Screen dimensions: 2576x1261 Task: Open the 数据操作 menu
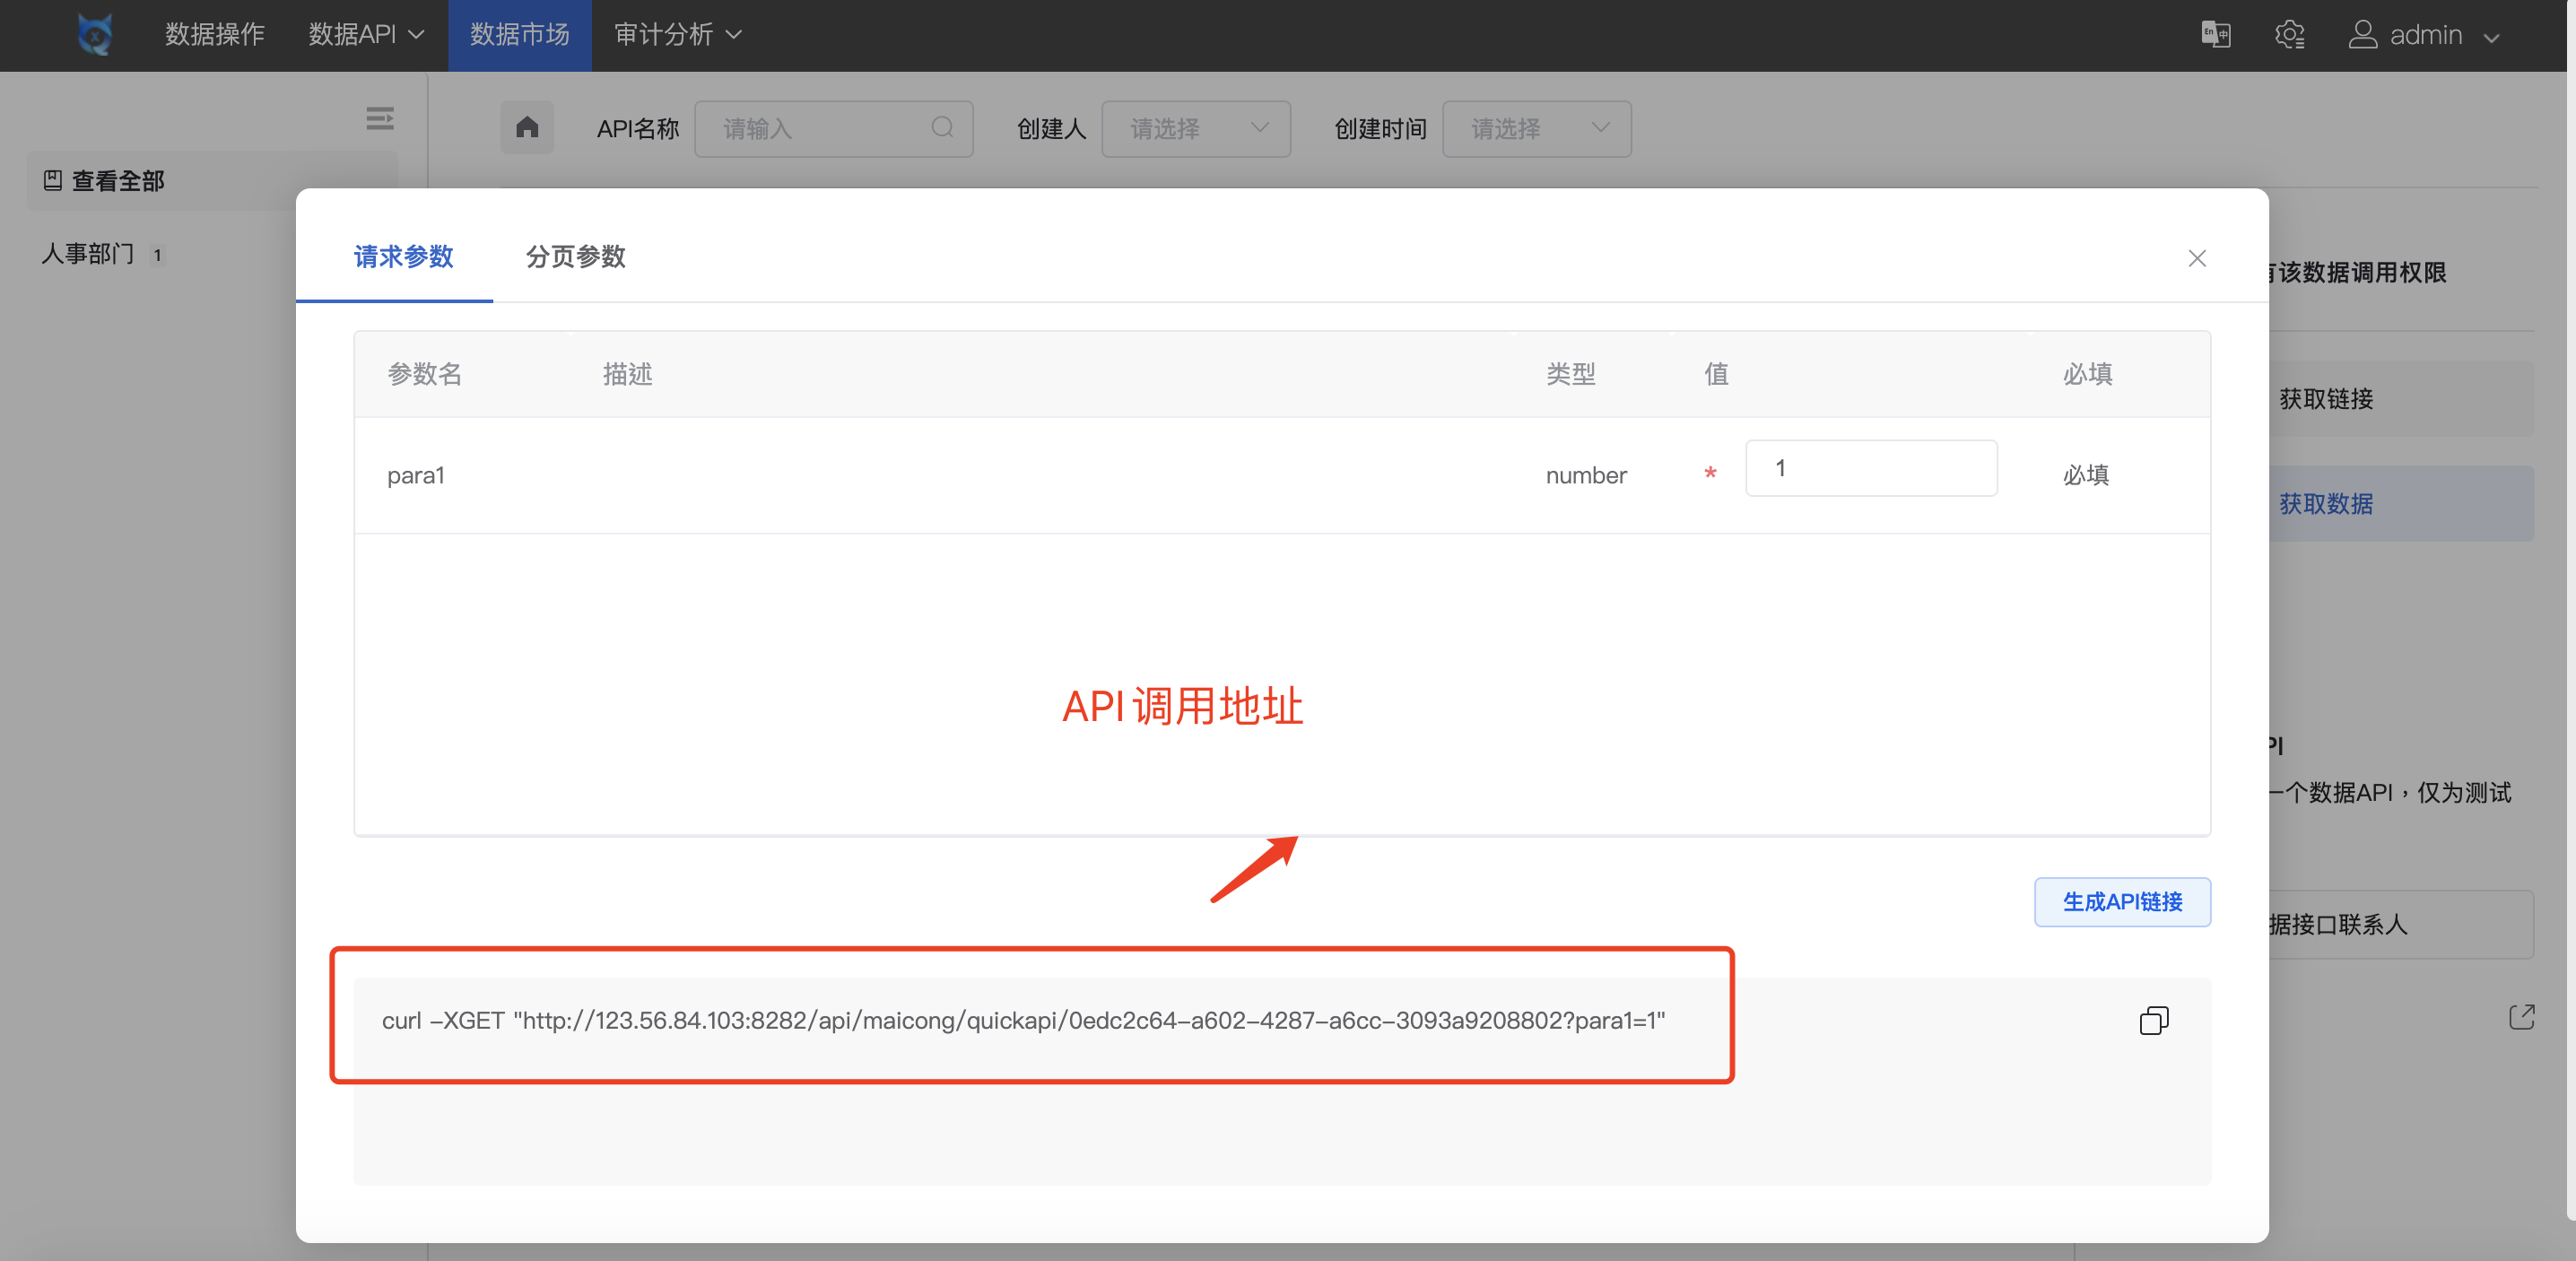213,35
